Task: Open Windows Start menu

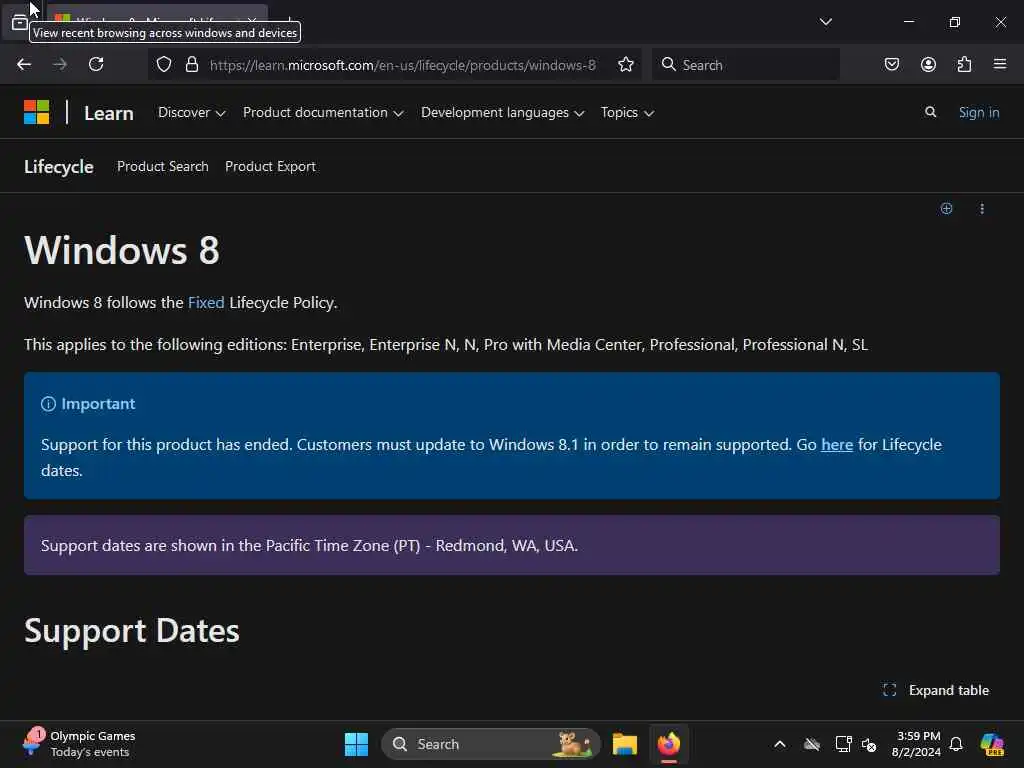Action: (x=356, y=744)
